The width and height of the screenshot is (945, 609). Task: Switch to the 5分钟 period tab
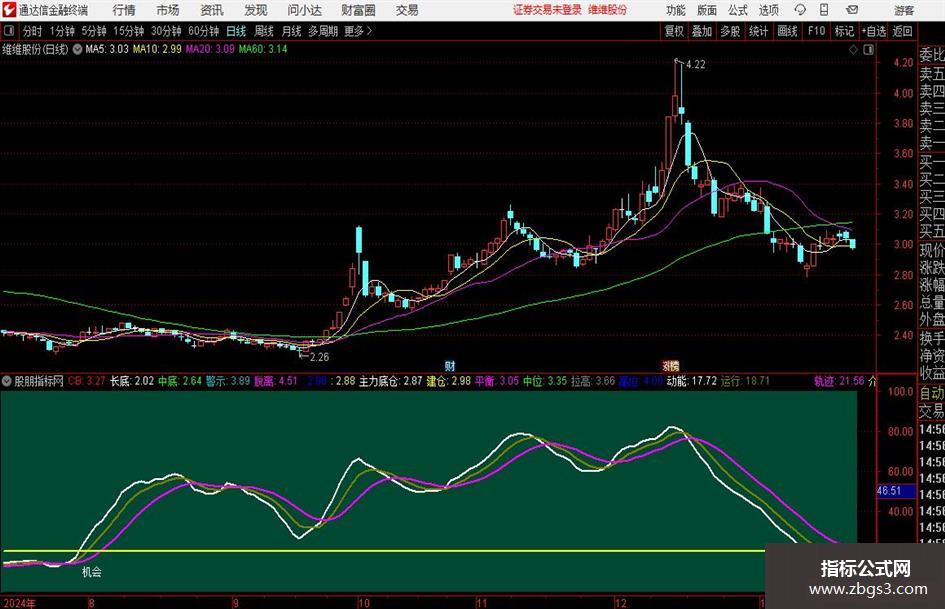[94, 31]
